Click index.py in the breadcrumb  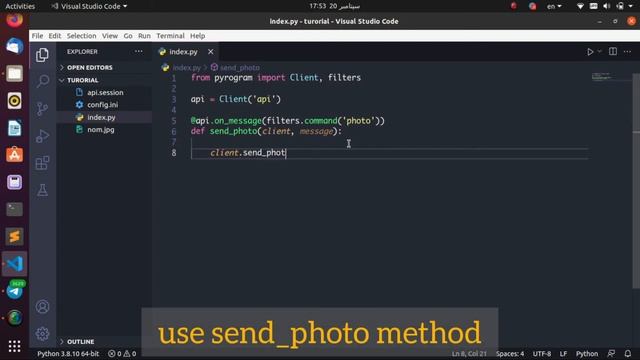(187, 67)
